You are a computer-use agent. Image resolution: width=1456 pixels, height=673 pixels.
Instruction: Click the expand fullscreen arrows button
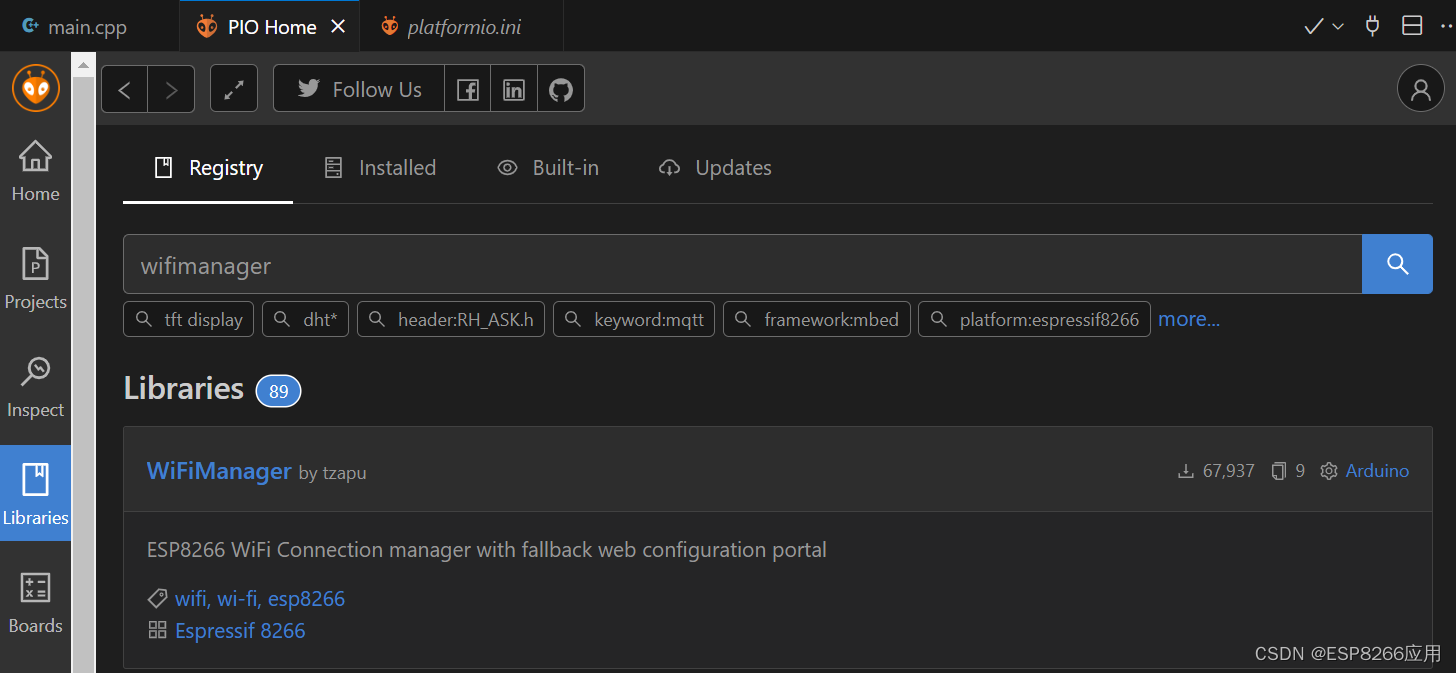click(234, 89)
